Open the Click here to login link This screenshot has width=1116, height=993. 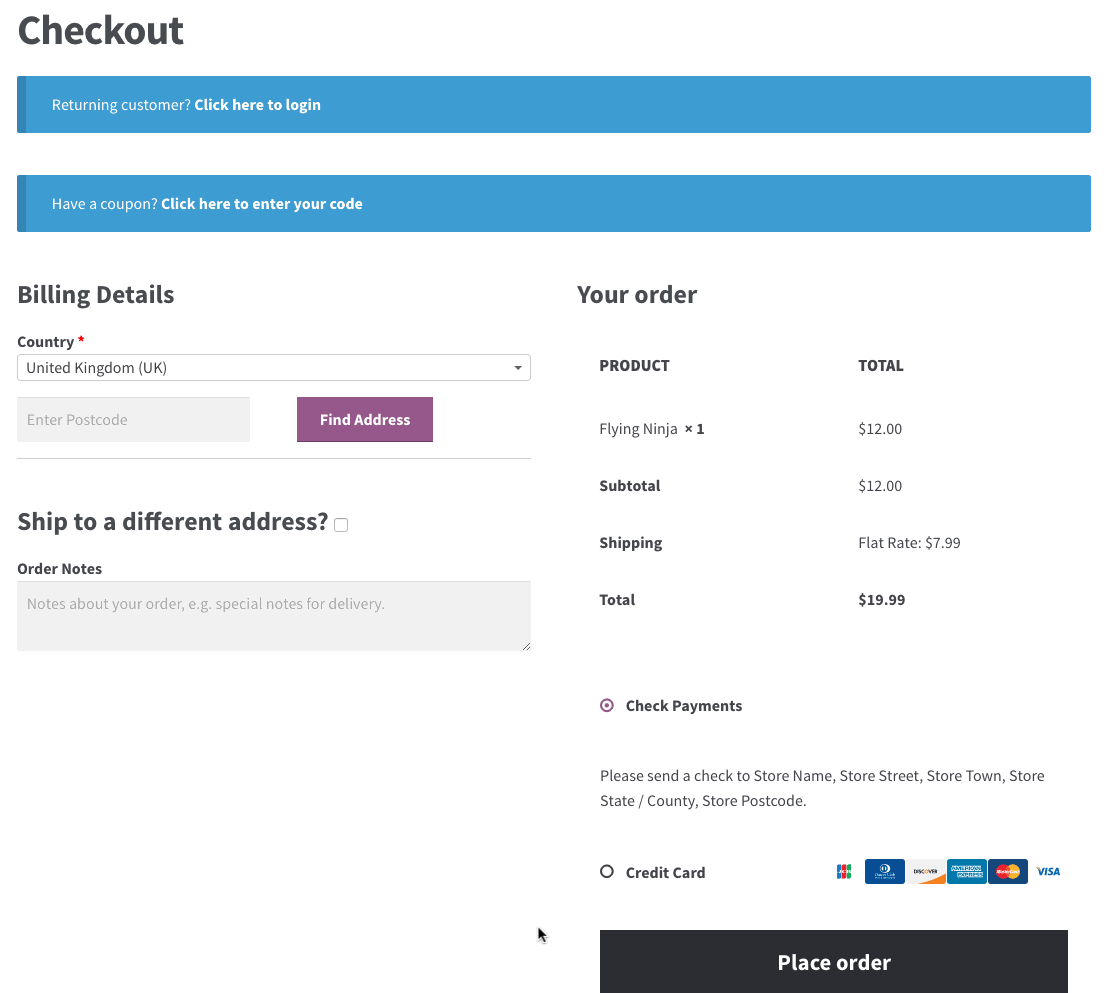tap(257, 105)
